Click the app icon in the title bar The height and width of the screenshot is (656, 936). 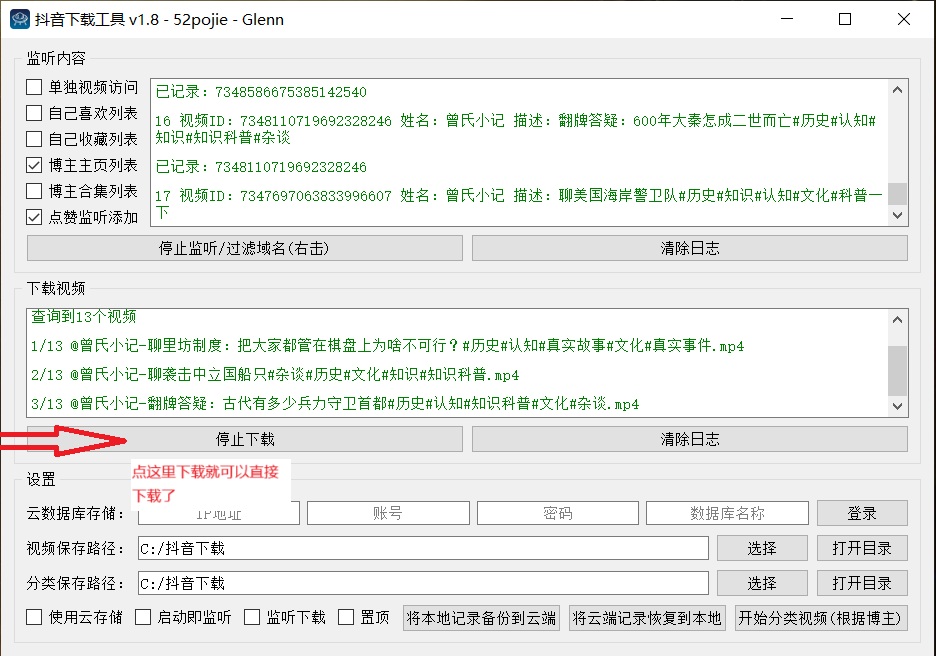coord(20,19)
